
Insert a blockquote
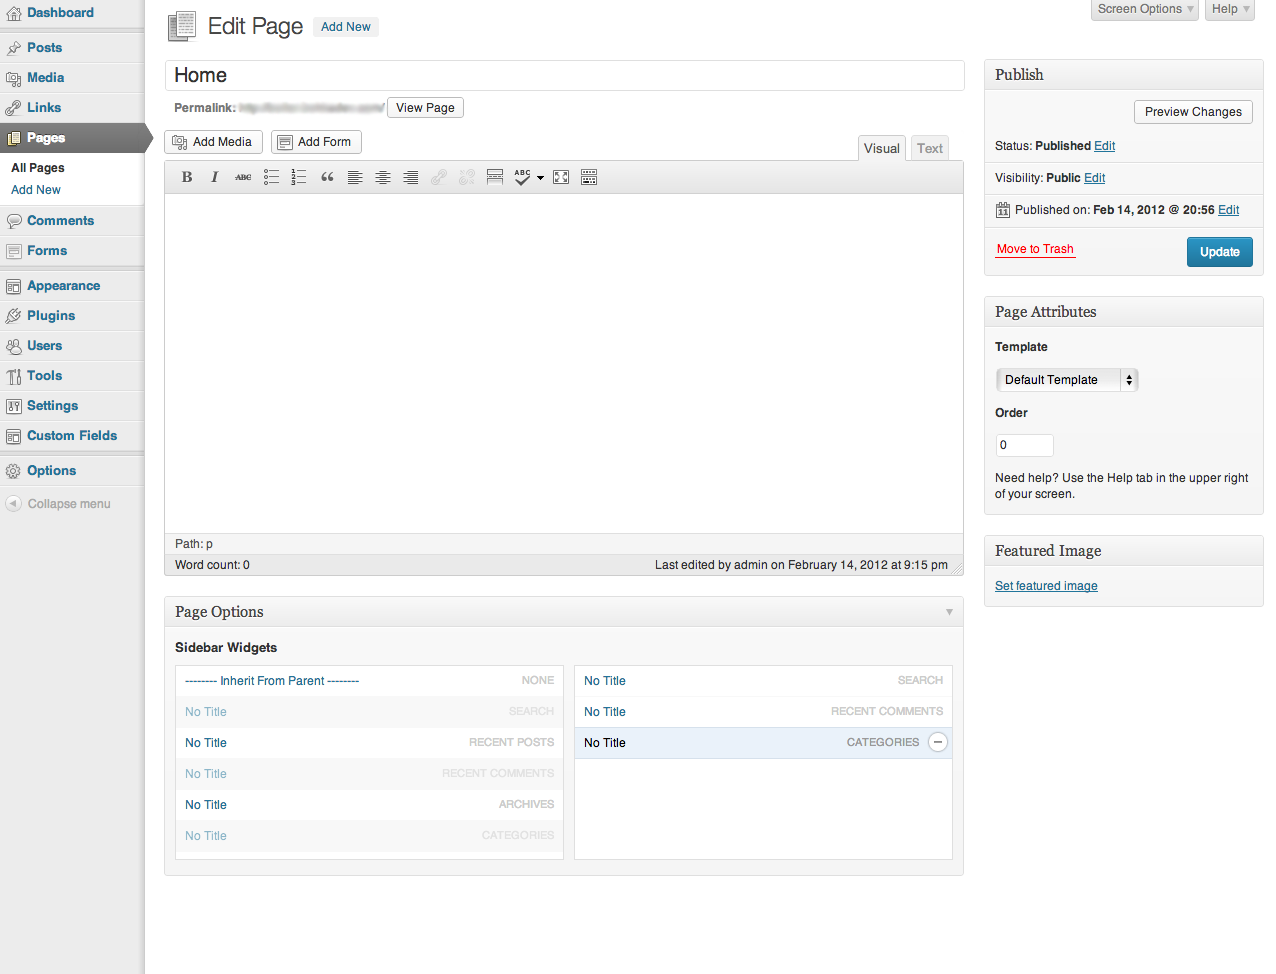[x=327, y=177]
